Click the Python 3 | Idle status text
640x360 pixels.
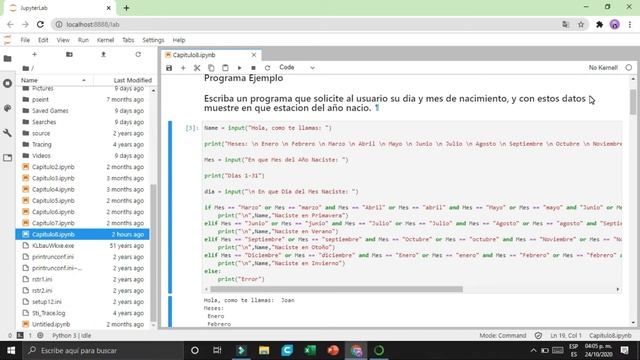pos(71,336)
